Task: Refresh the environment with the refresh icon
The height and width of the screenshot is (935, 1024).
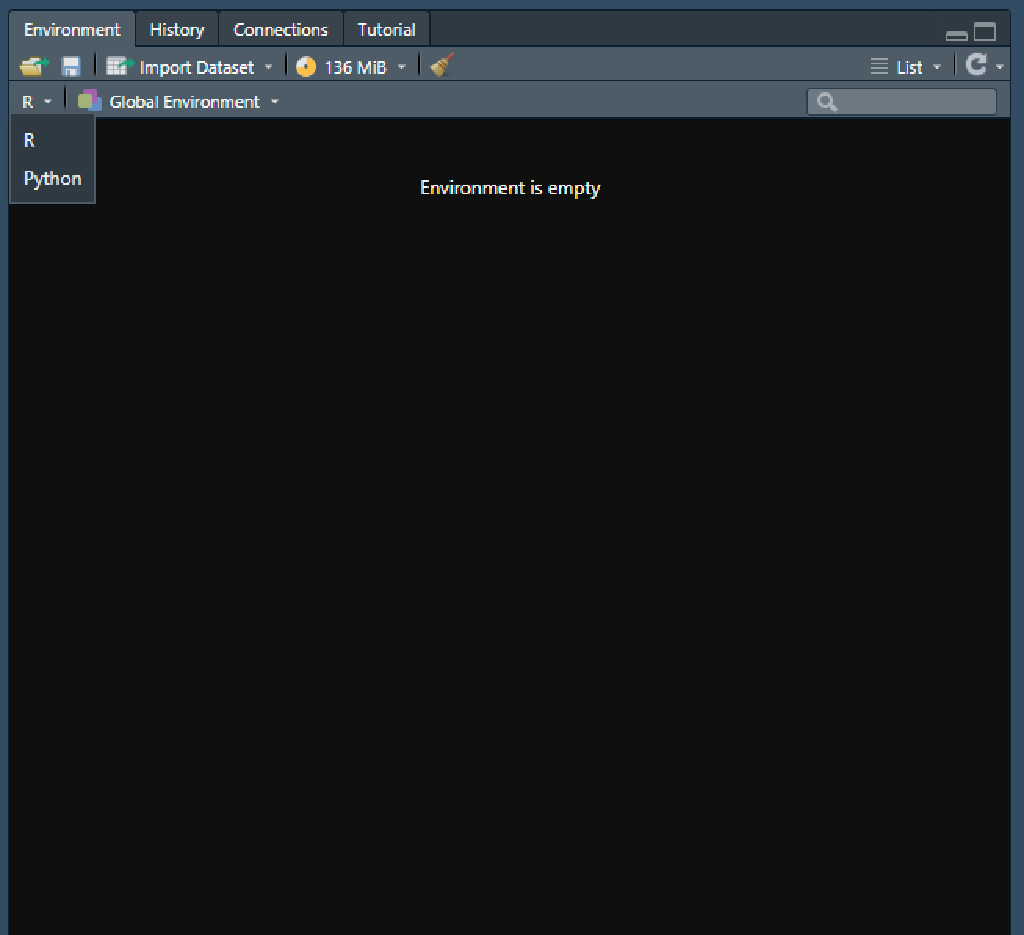Action: [973, 63]
